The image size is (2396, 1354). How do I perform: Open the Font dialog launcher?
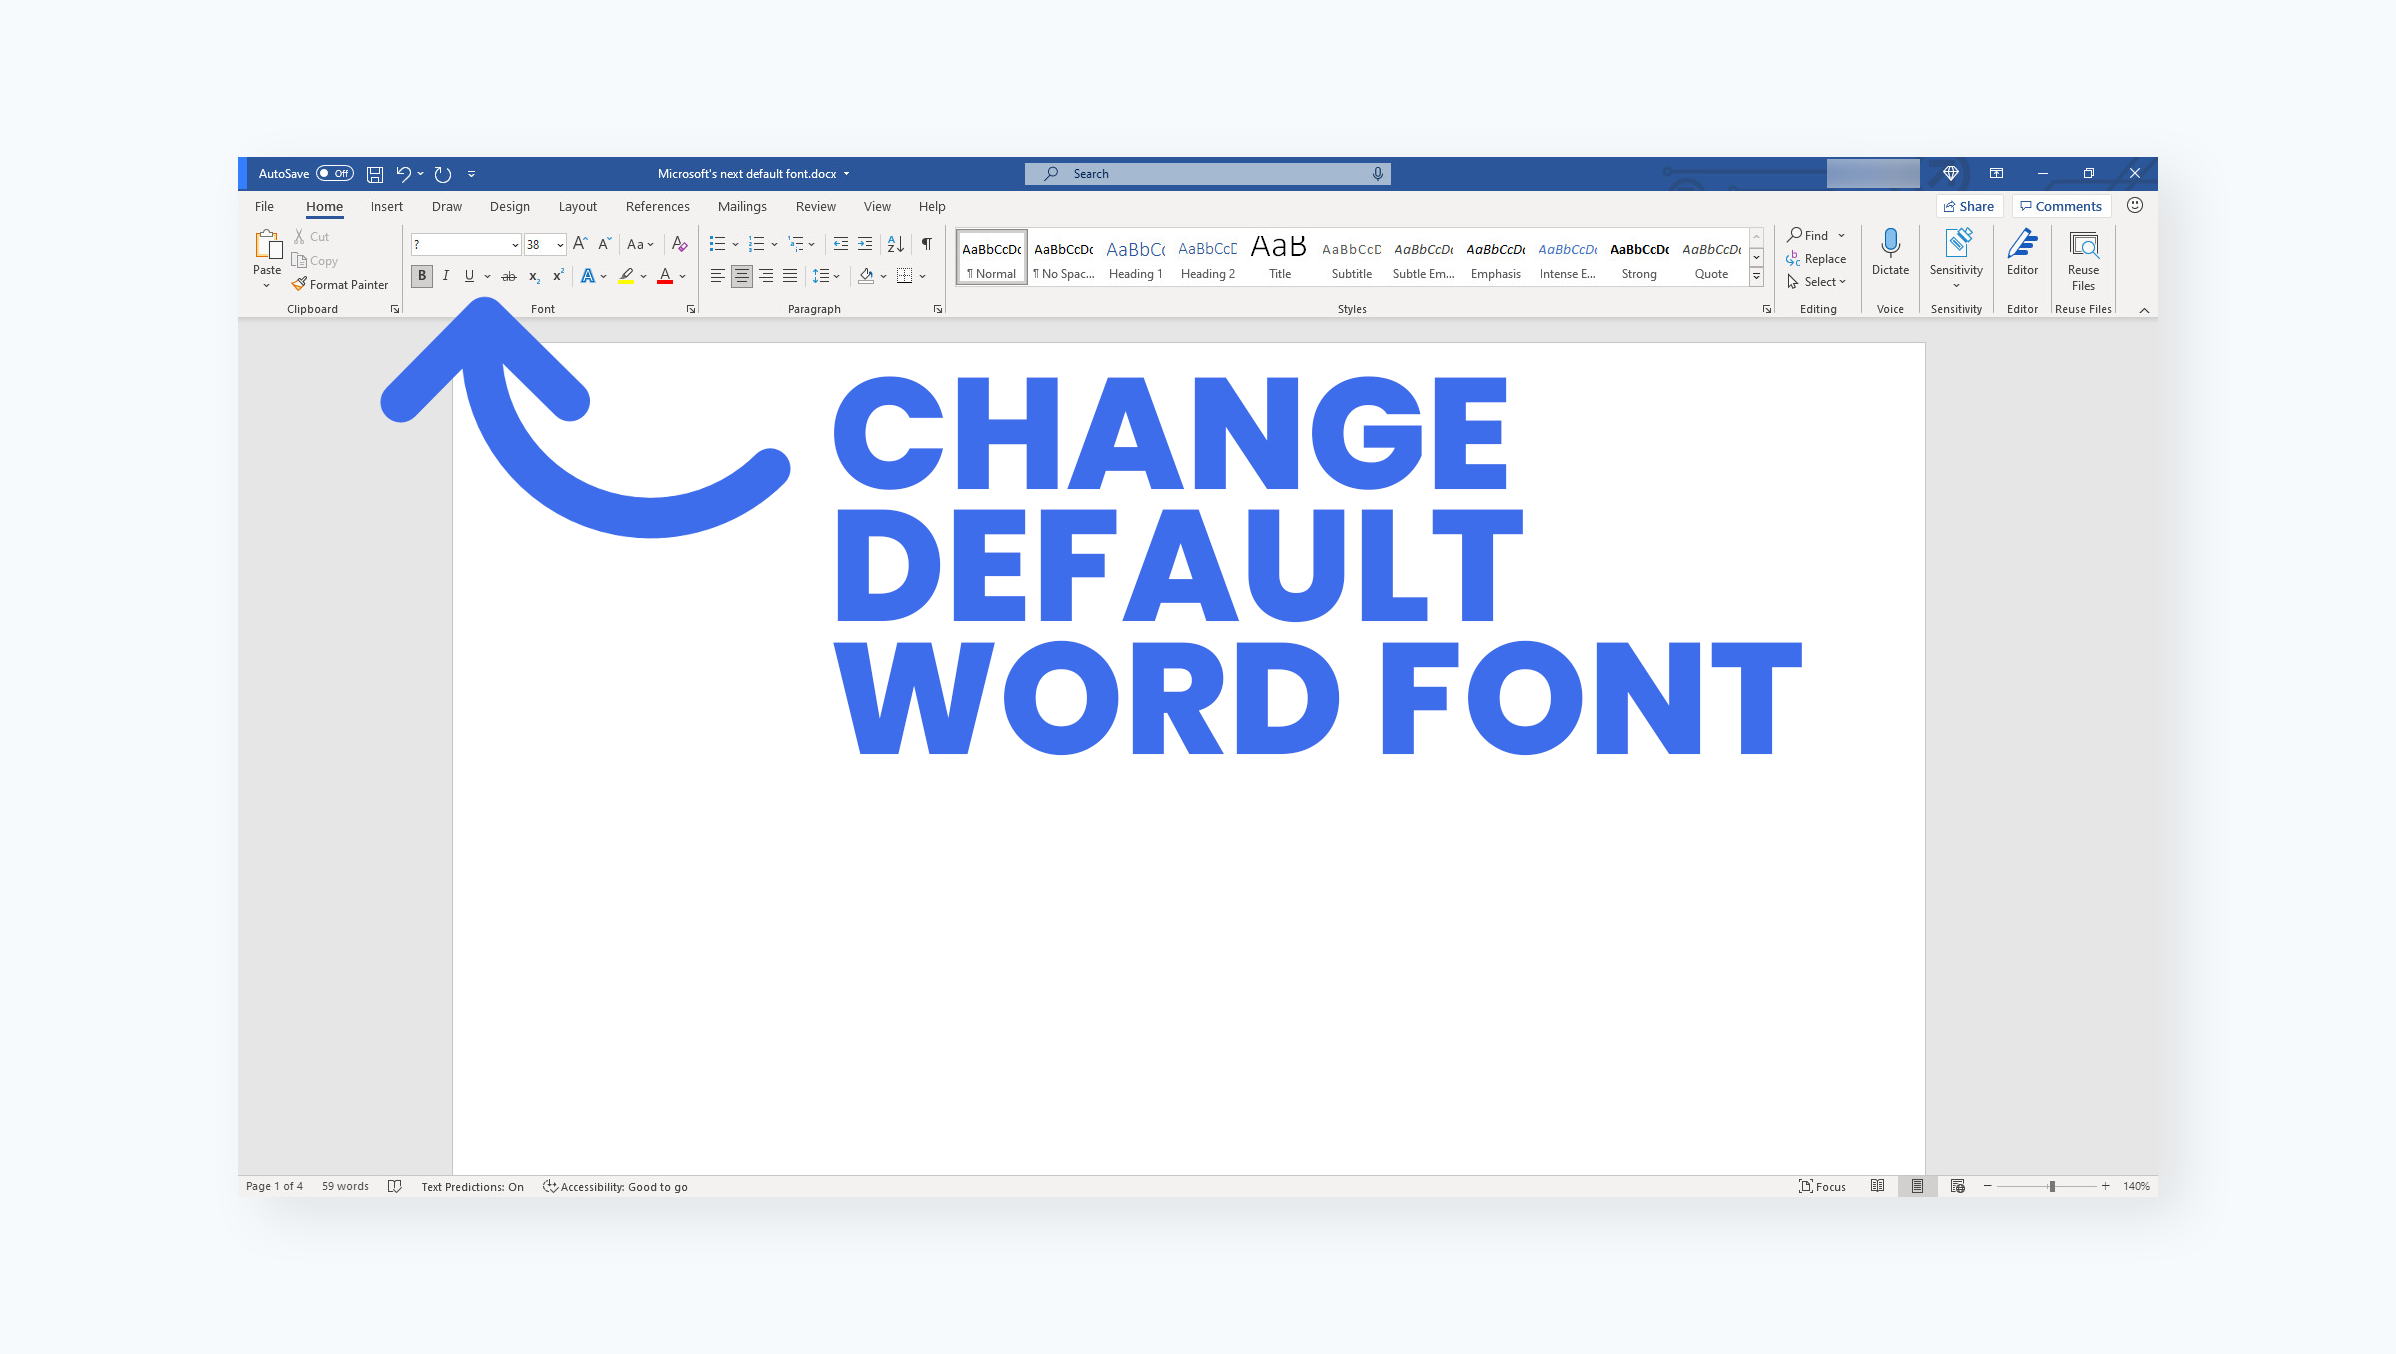[x=691, y=310]
